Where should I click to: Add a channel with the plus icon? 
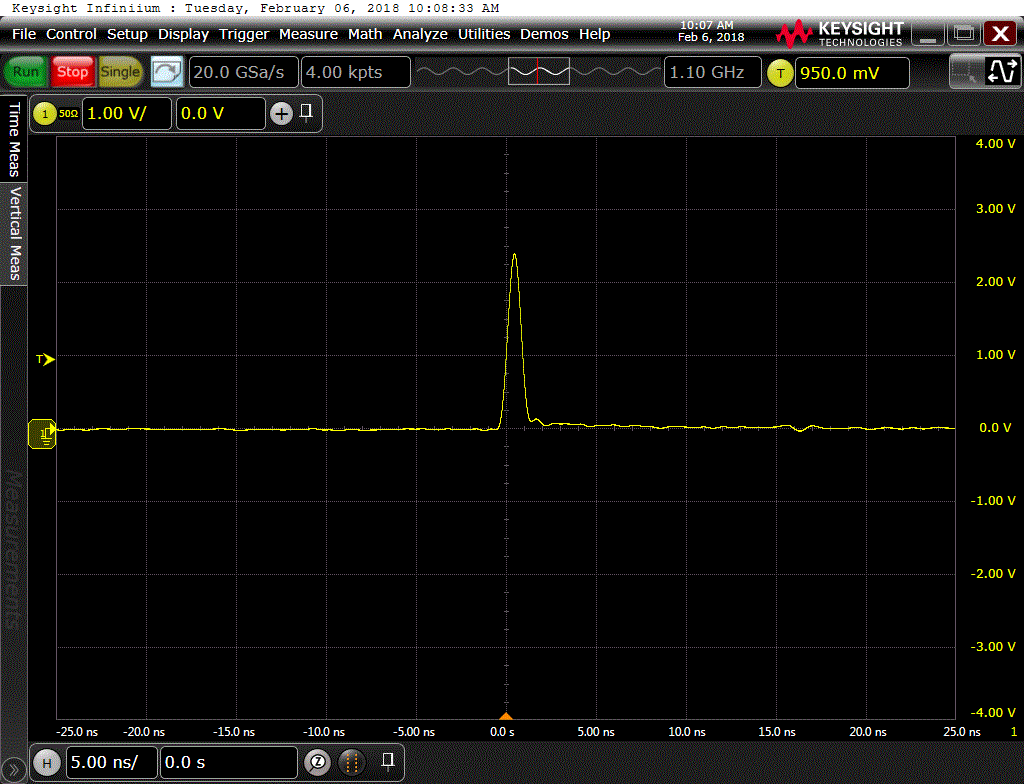[281, 114]
